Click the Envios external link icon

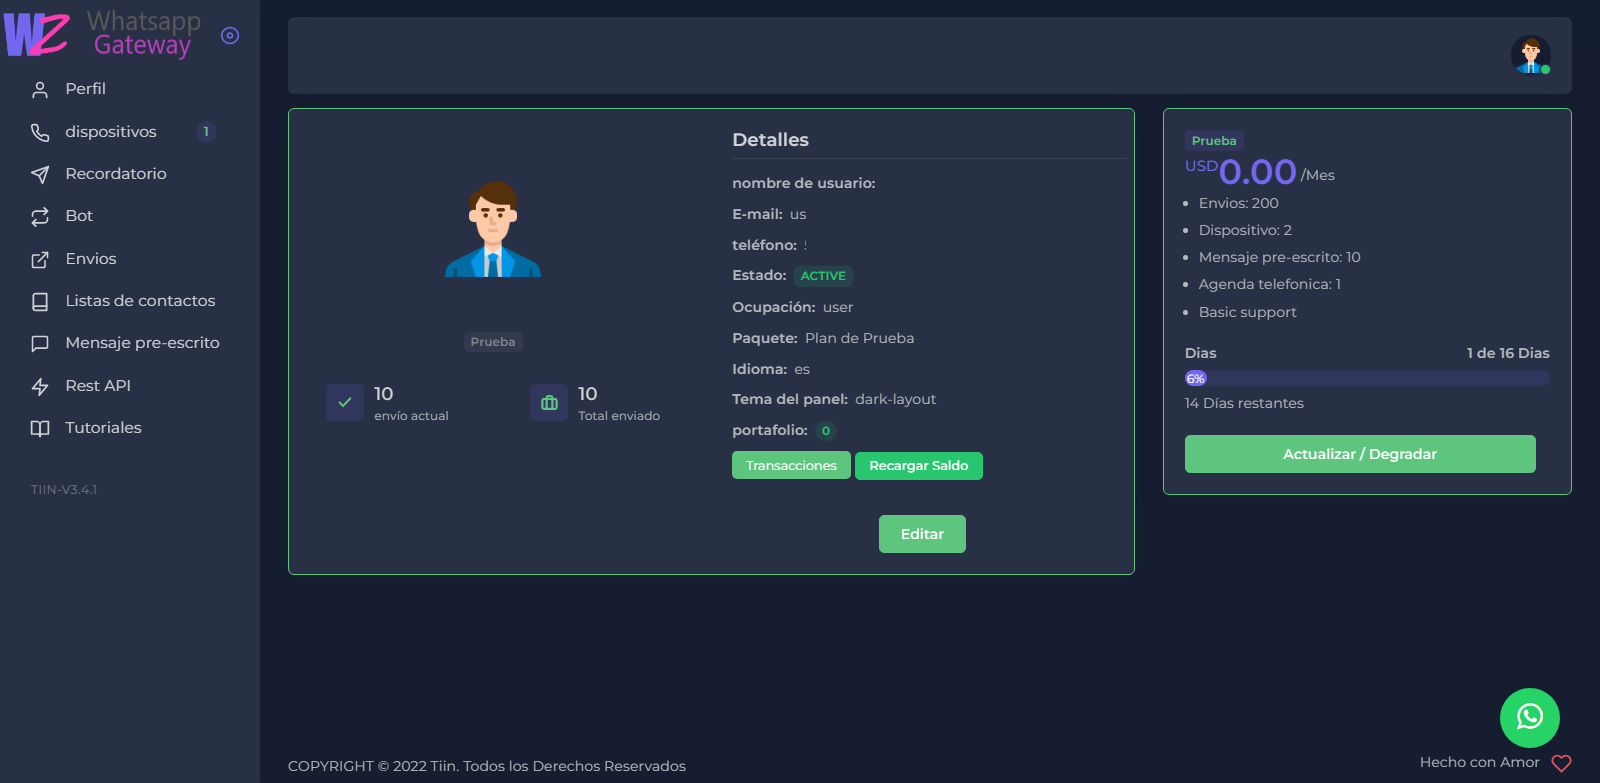pos(40,260)
